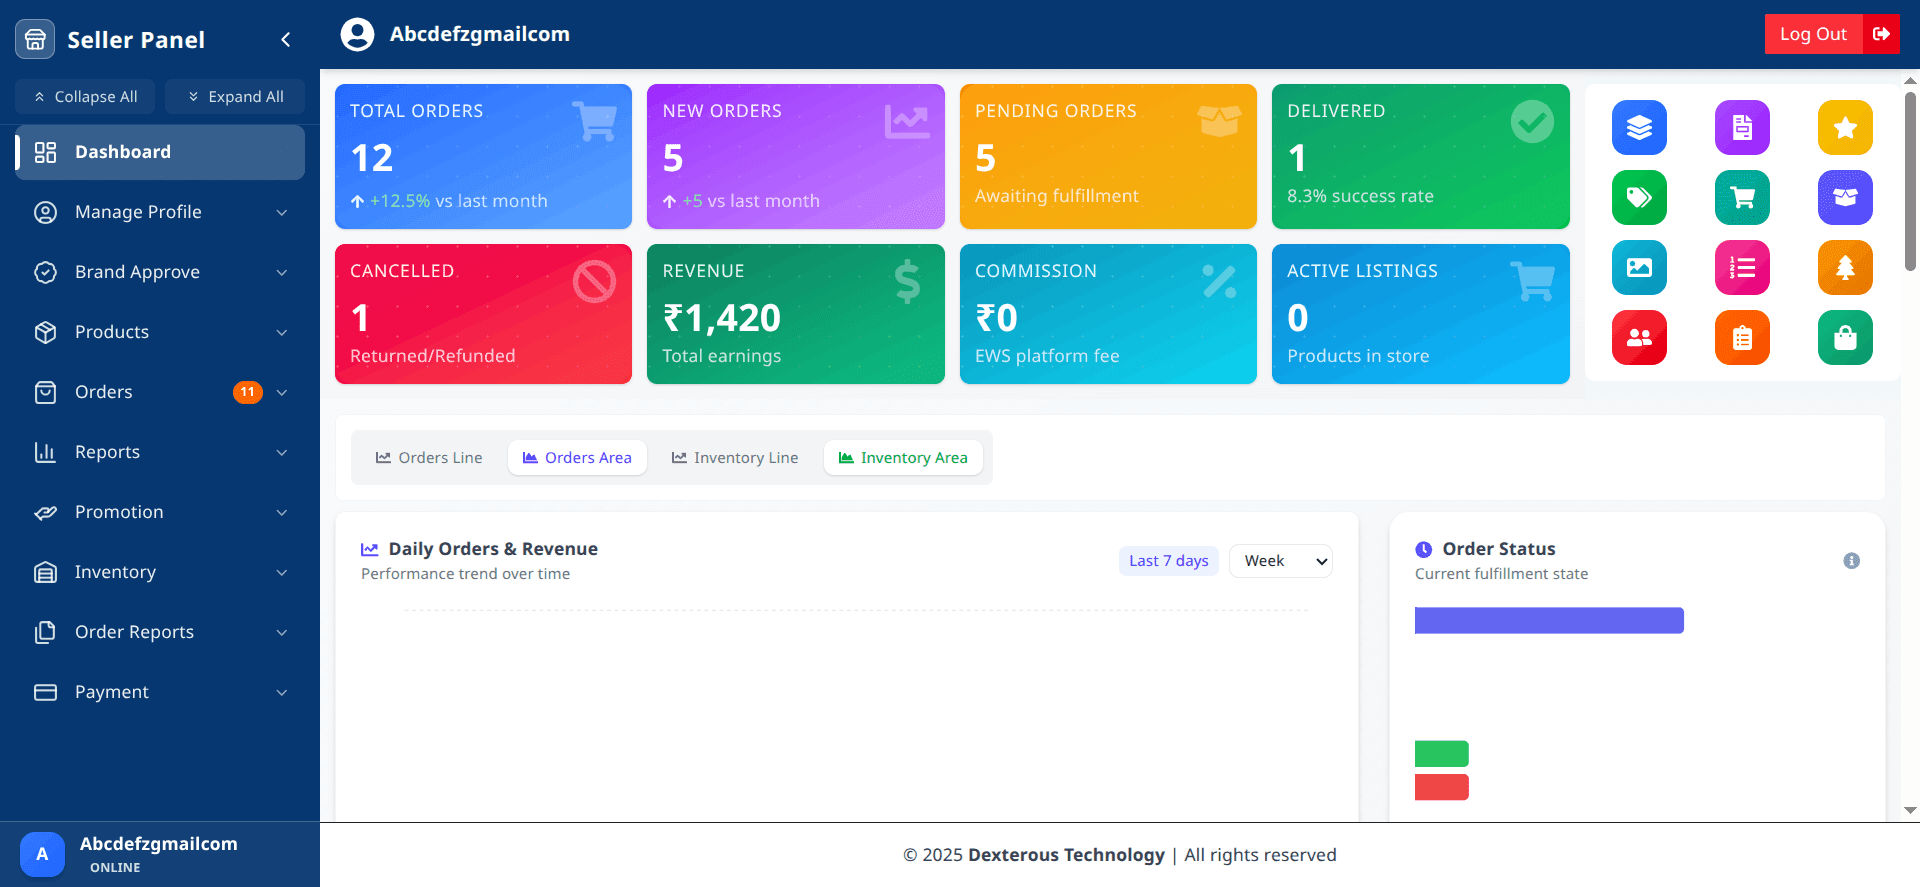Click the red Order Status bar

(x=1442, y=787)
